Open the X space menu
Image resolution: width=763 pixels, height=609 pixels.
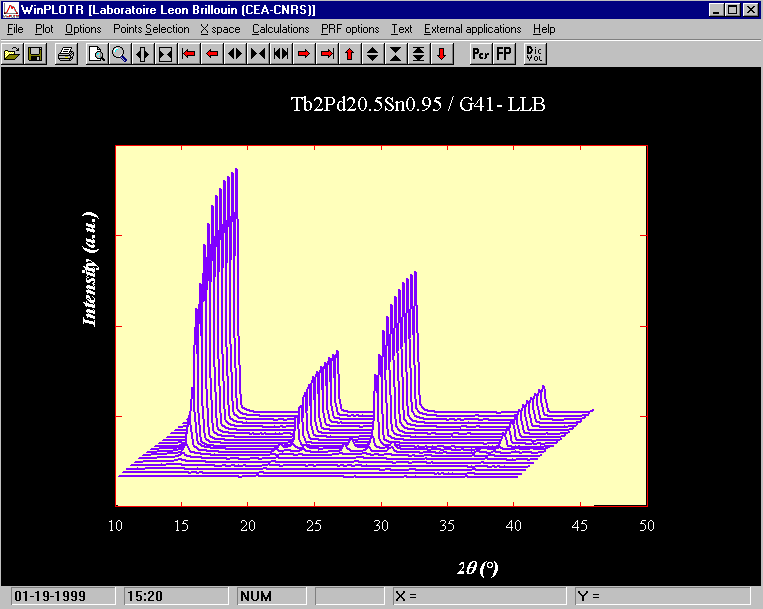(x=220, y=29)
